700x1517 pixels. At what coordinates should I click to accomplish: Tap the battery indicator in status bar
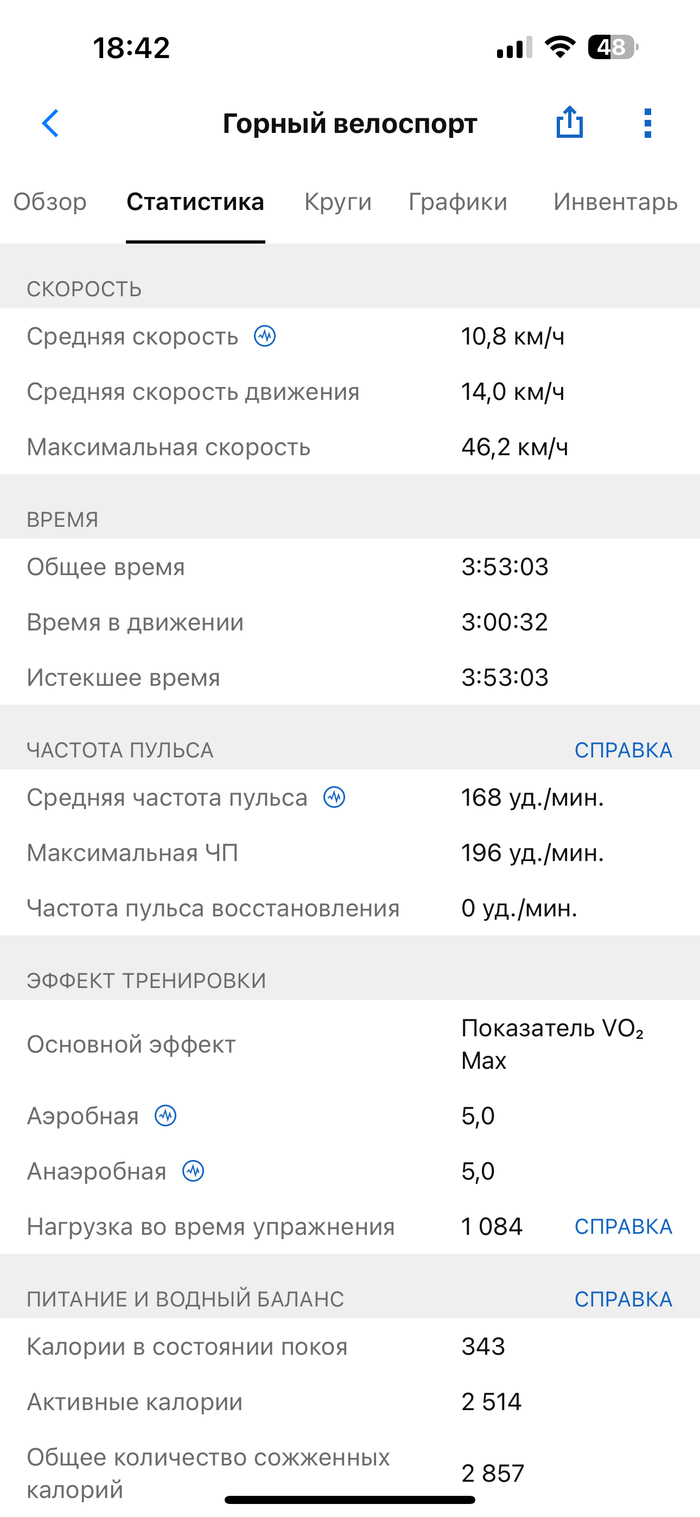pos(612,47)
